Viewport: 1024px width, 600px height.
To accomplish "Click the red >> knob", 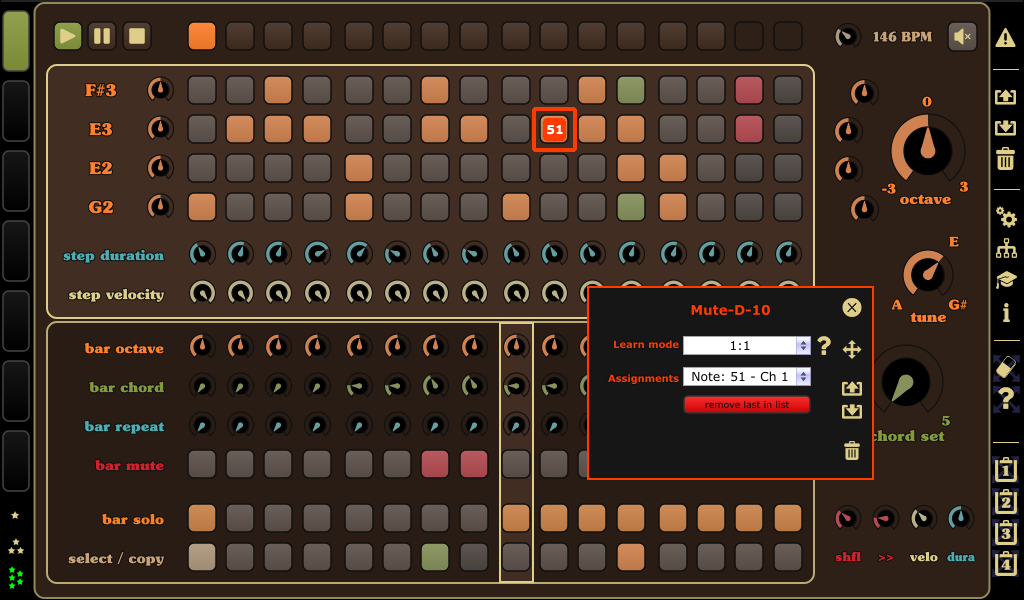I will pos(886,518).
